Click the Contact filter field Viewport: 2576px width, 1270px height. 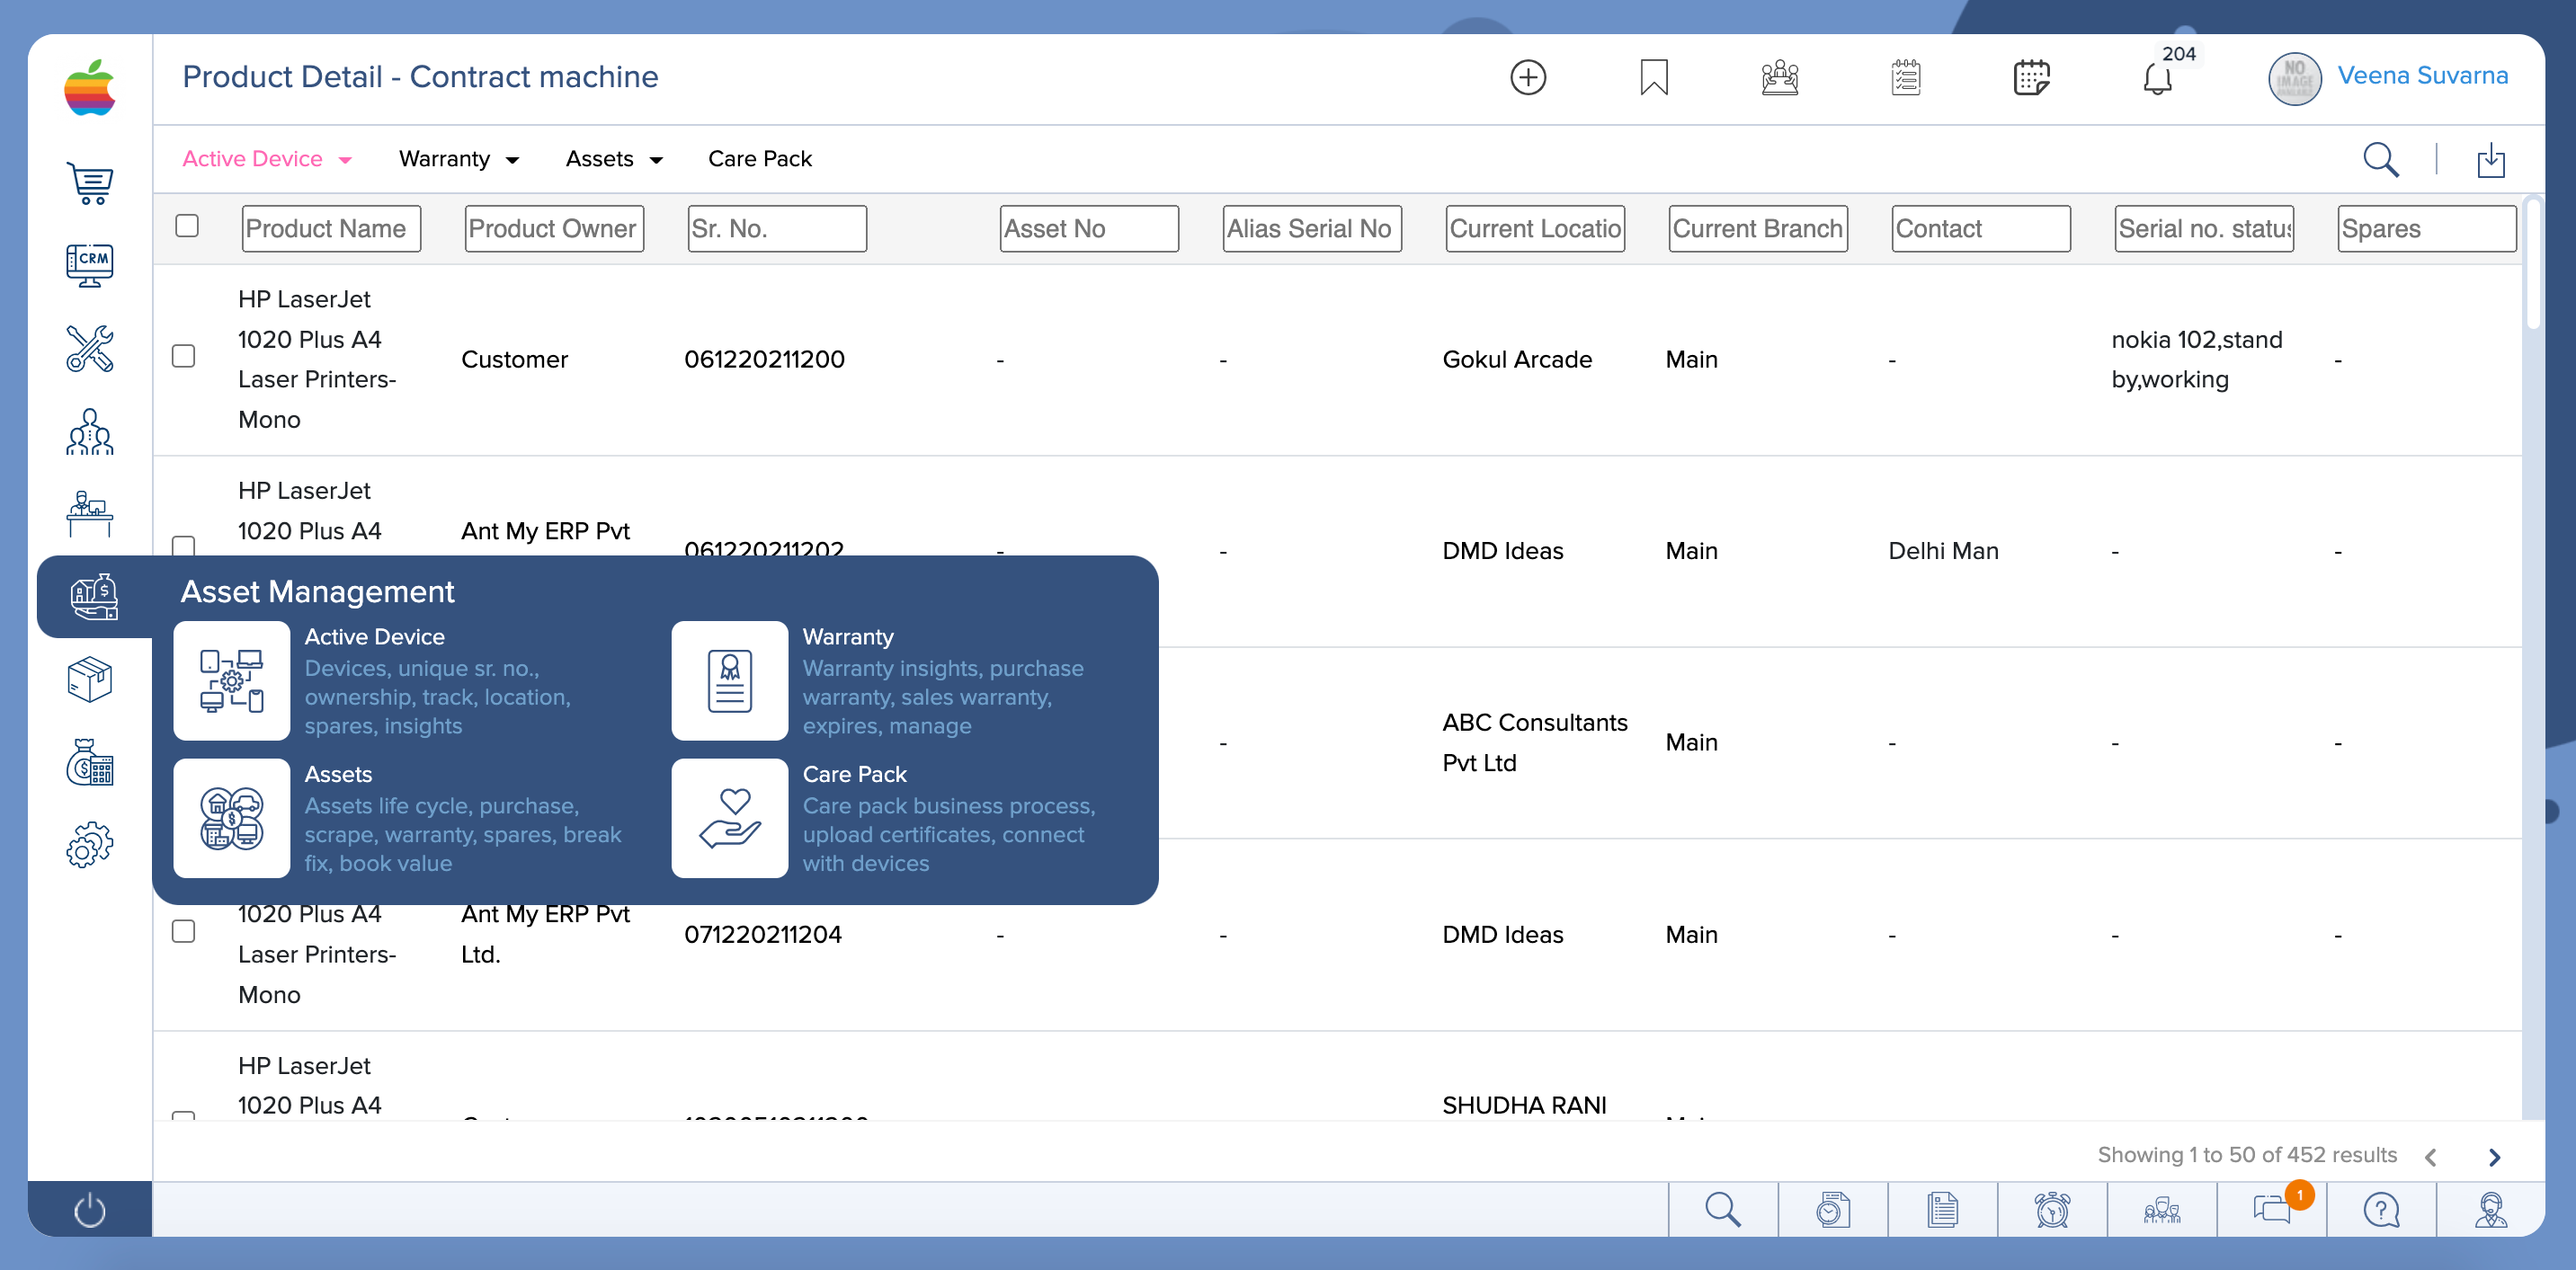click(1981, 228)
